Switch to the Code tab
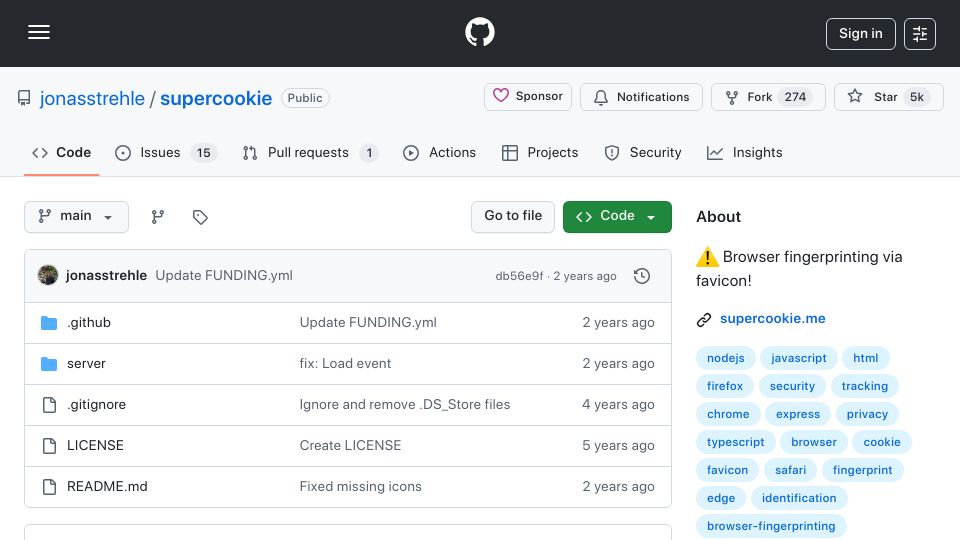 [61, 152]
